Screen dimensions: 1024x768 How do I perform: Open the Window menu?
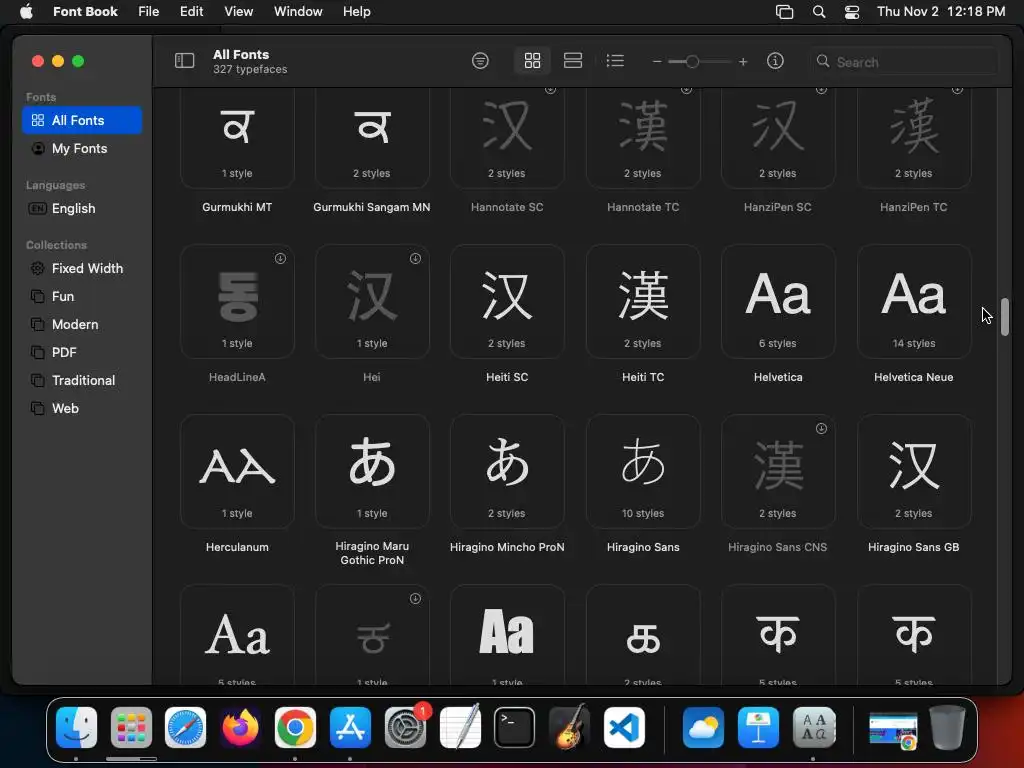[298, 11]
